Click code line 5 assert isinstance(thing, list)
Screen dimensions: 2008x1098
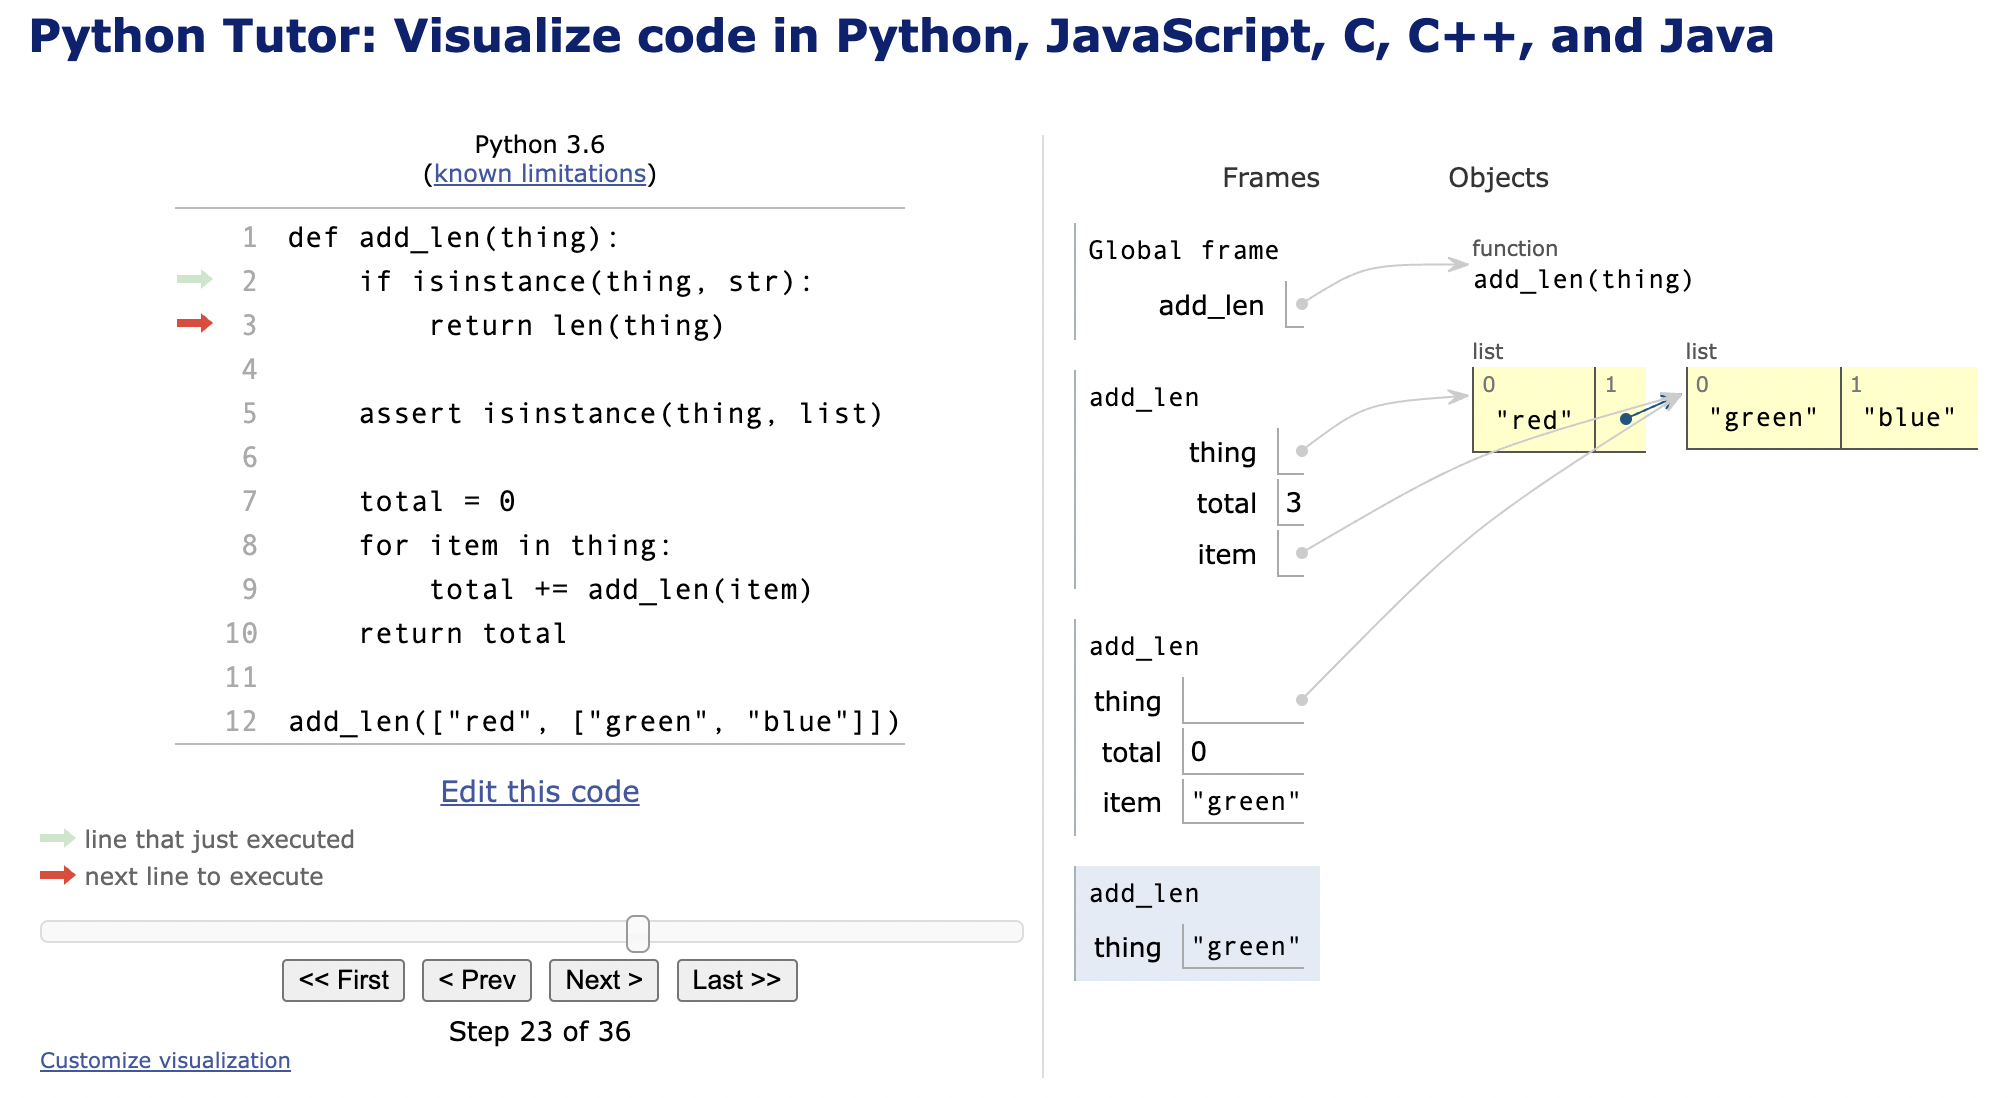coord(621,414)
